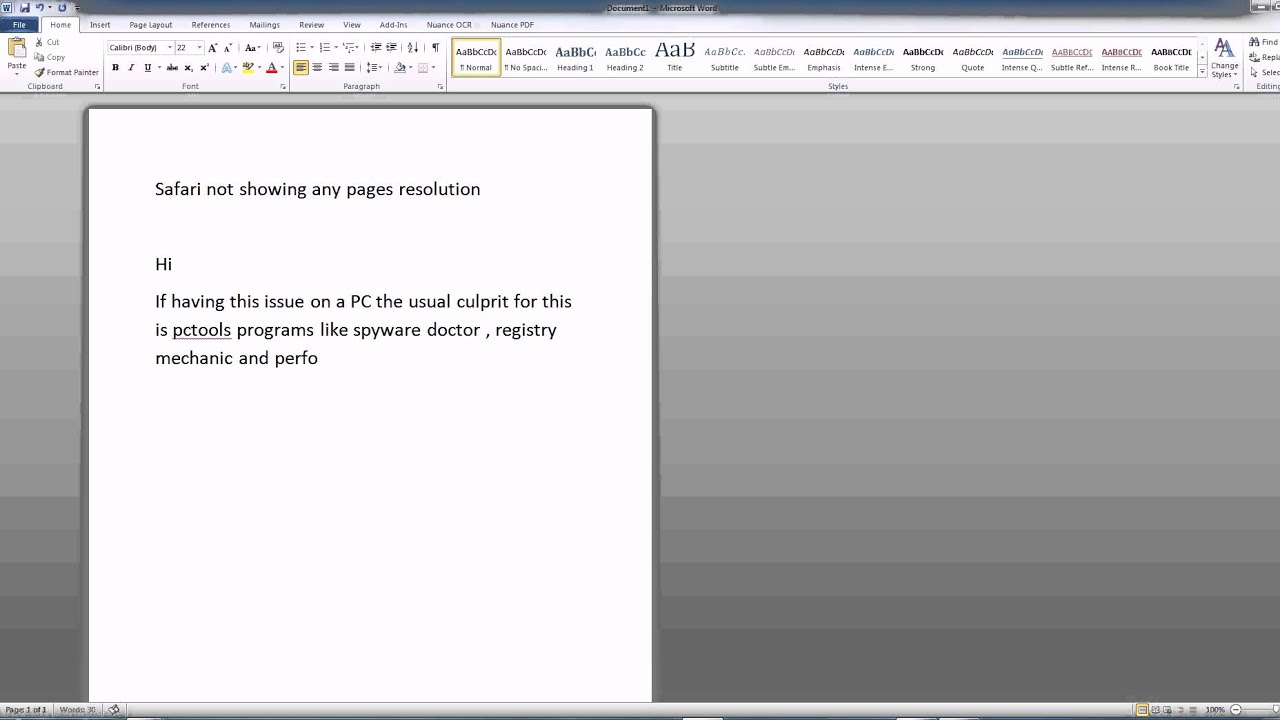Open the Change Styles dropdown
The height and width of the screenshot is (720, 1280).
1224,58
